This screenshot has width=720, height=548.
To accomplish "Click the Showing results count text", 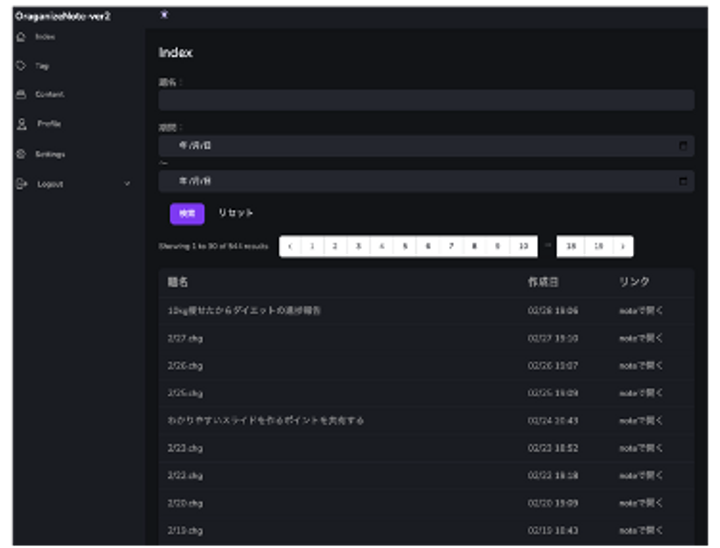I will [214, 246].
